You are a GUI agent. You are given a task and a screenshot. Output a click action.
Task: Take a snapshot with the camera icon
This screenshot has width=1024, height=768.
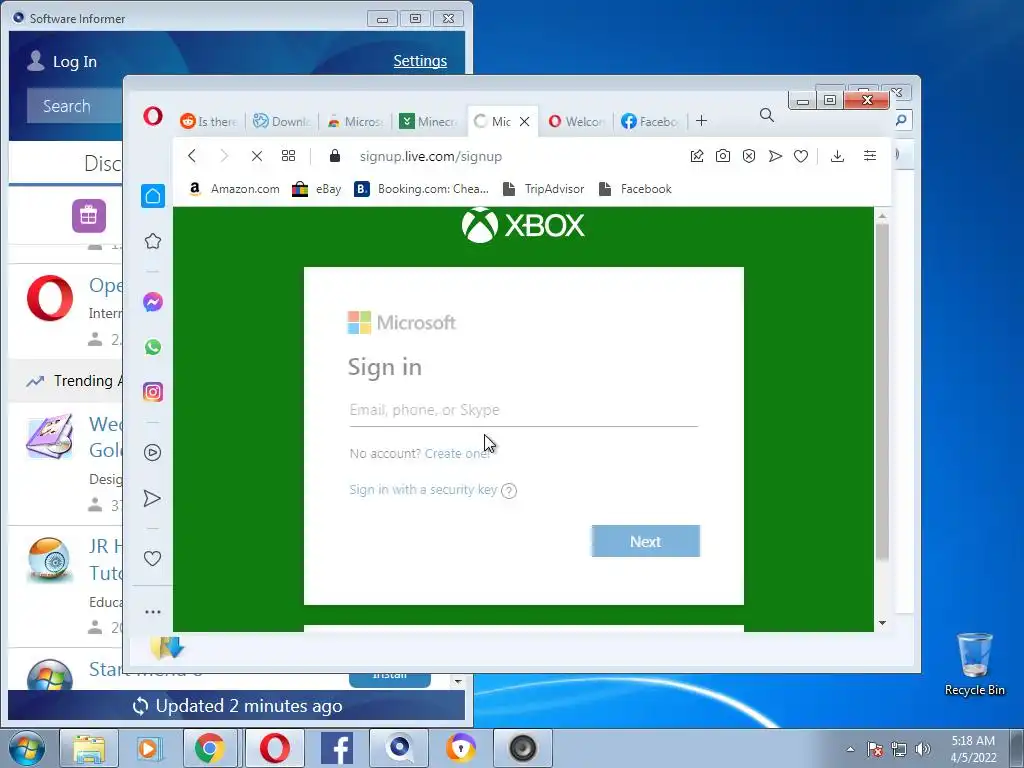tap(723, 155)
